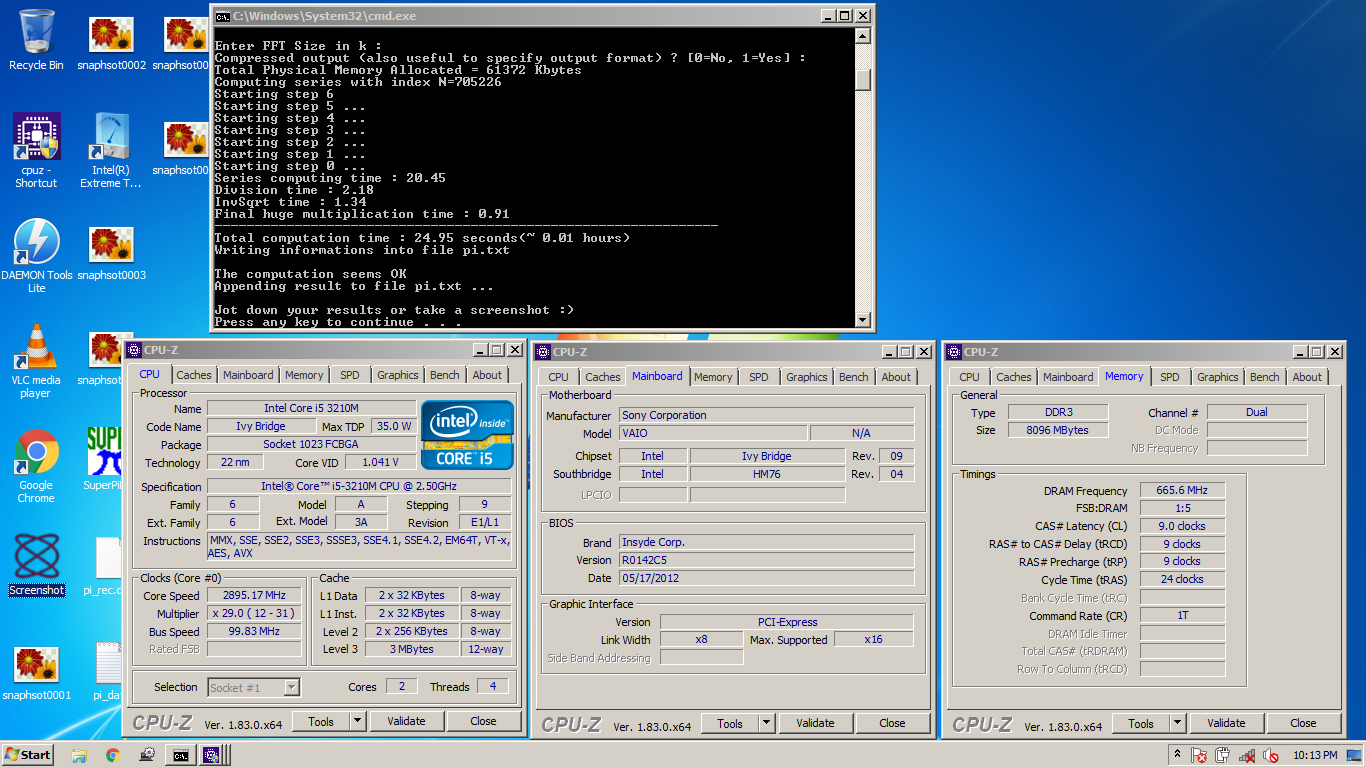Click Validate in the Mainboard CPU-Z window

pos(815,723)
